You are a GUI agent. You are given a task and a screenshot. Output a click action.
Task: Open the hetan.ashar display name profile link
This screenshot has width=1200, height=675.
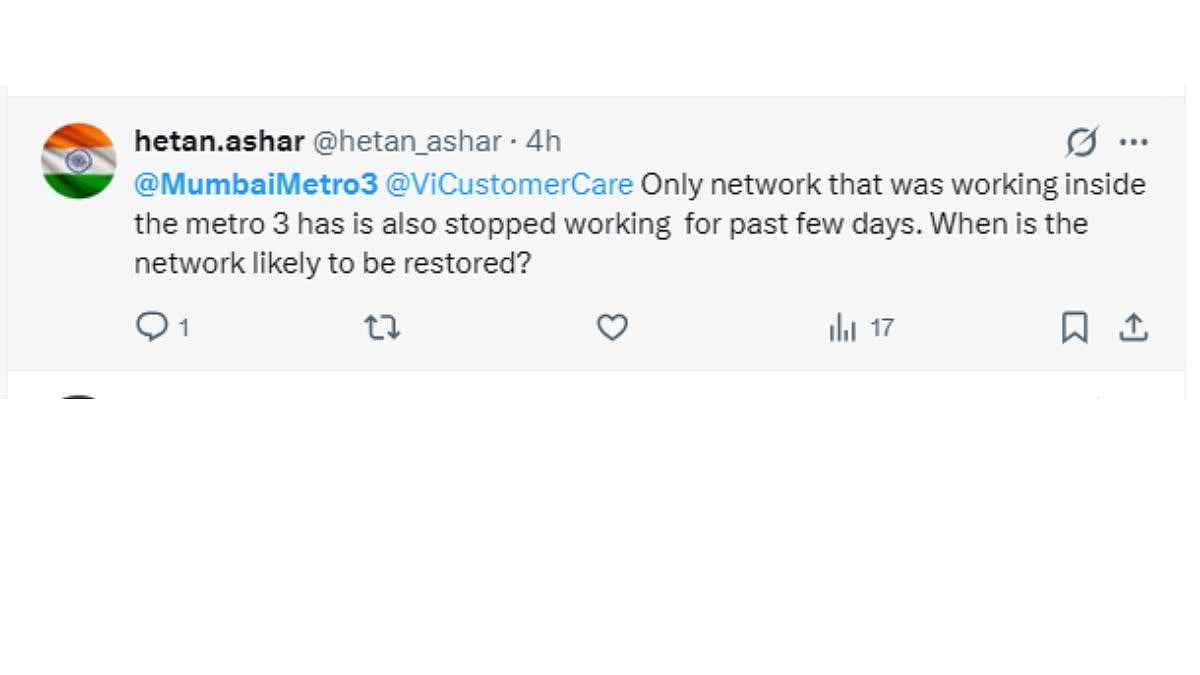219,142
